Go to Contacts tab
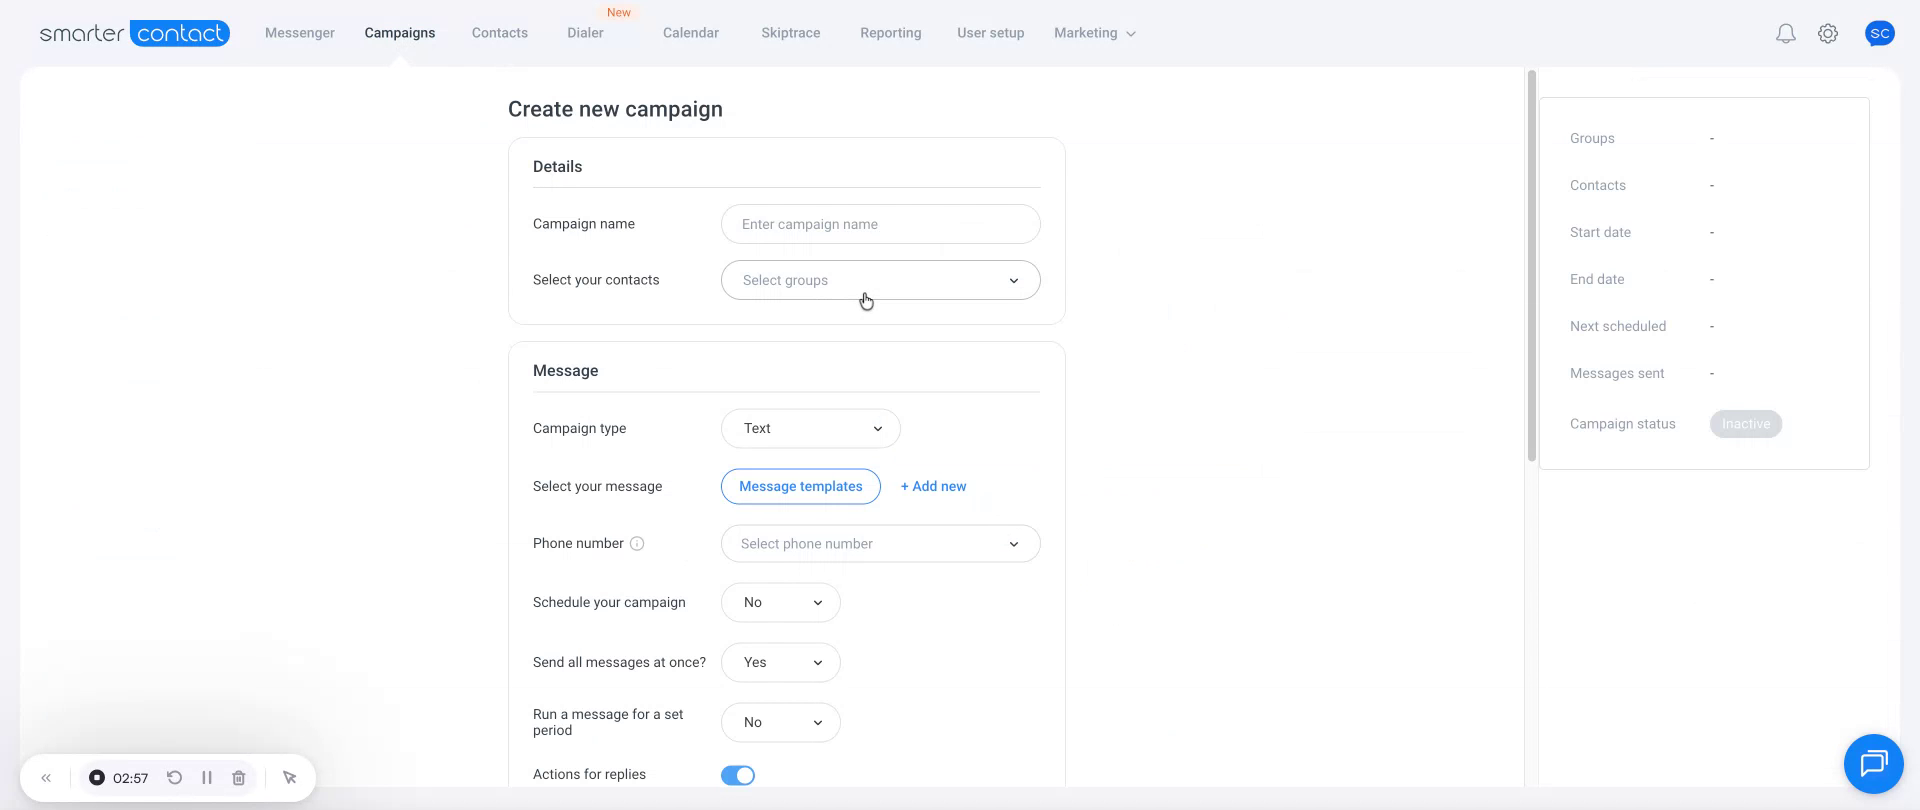This screenshot has height=810, width=1920. click(x=500, y=33)
